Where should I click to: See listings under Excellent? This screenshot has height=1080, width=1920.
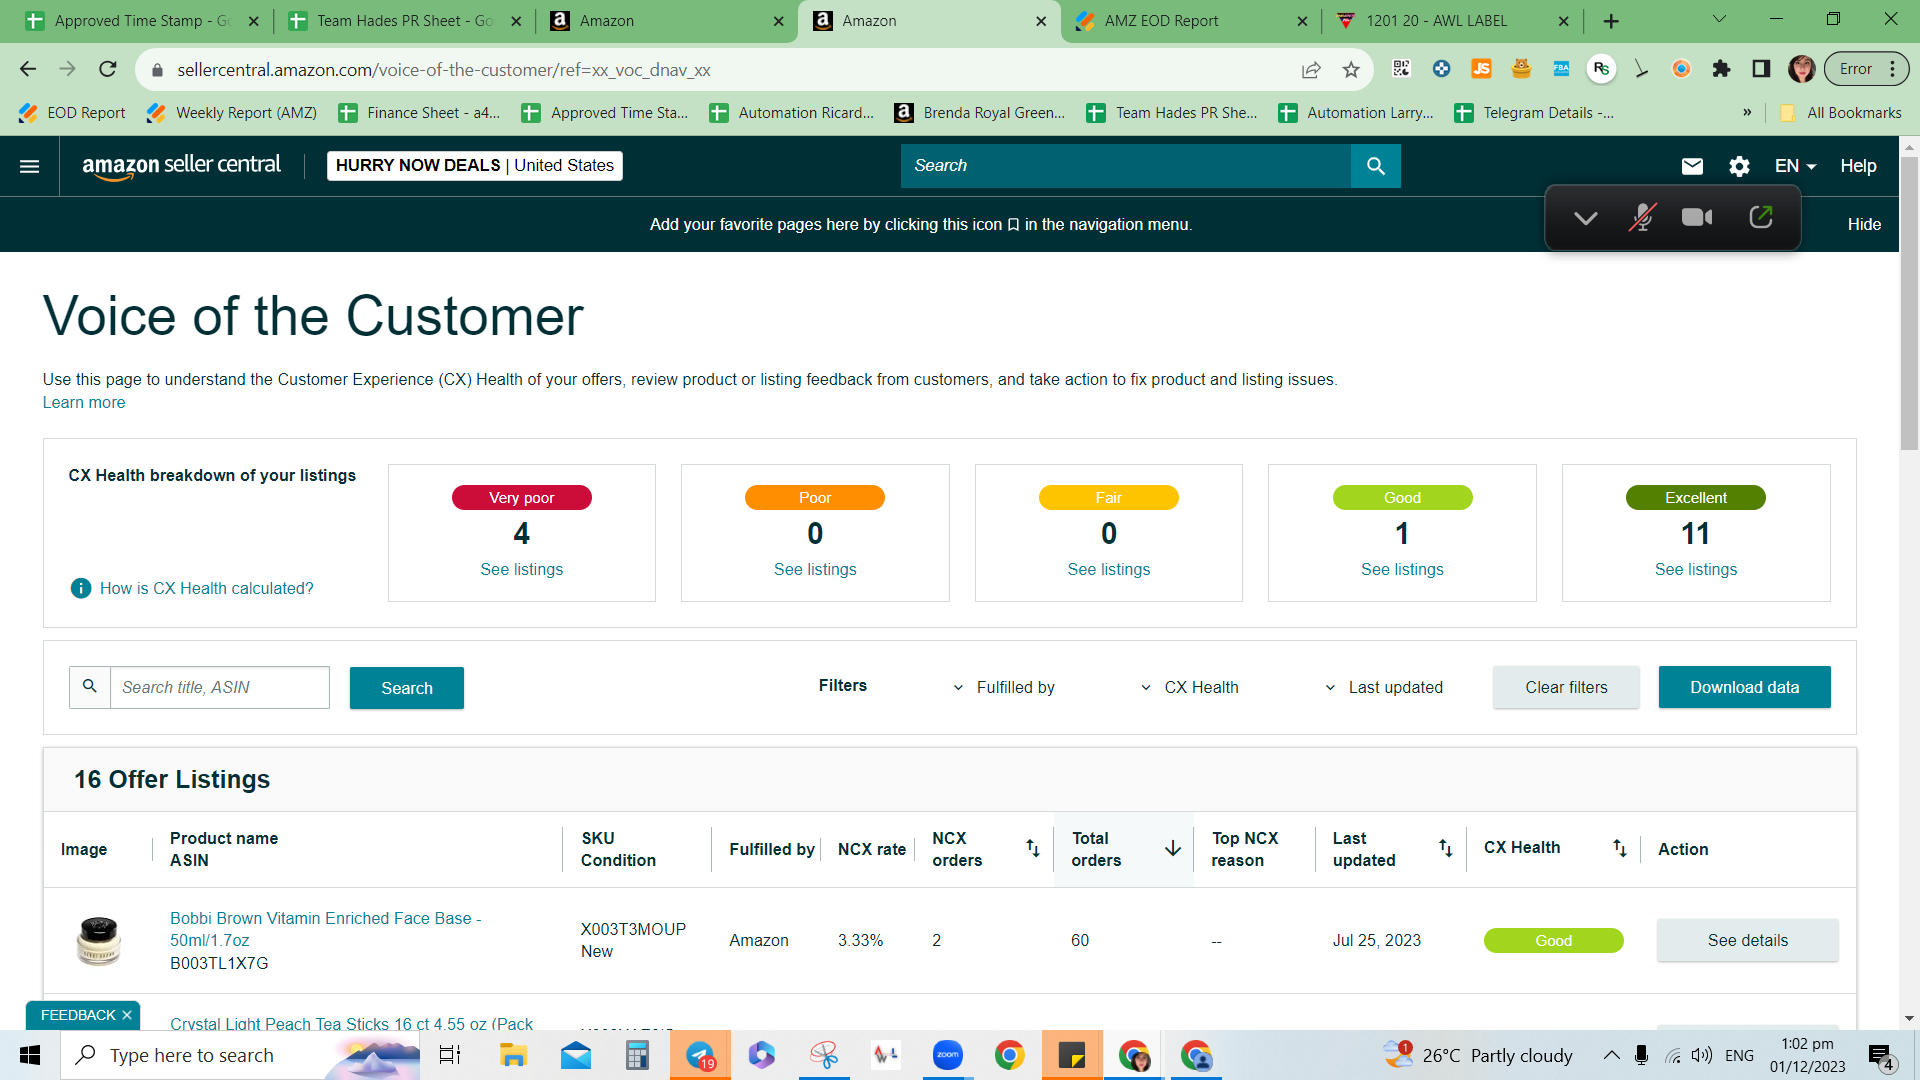(x=1695, y=569)
